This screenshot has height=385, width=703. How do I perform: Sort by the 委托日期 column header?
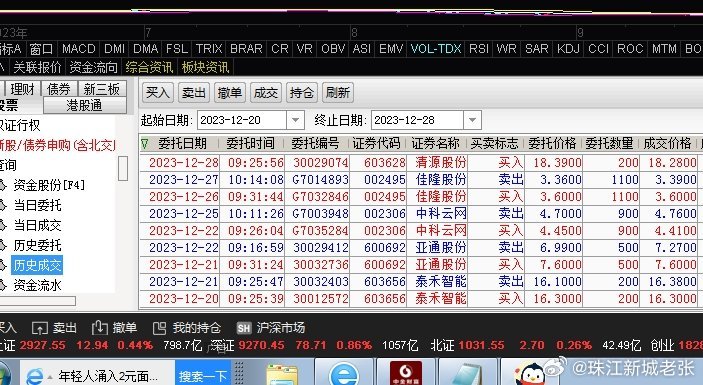(182, 144)
